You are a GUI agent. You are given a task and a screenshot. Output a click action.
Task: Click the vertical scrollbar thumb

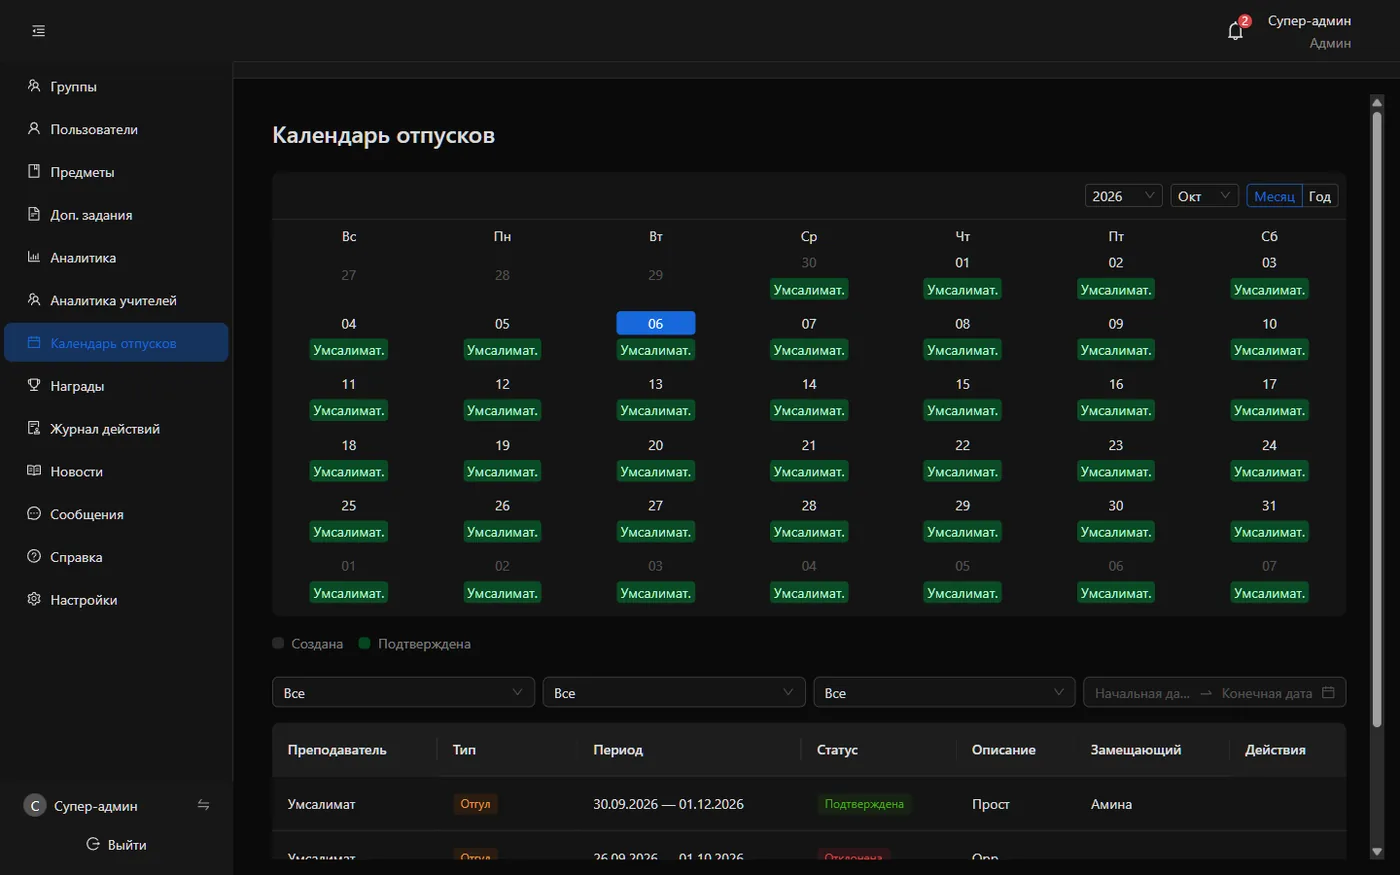coord(1377,418)
